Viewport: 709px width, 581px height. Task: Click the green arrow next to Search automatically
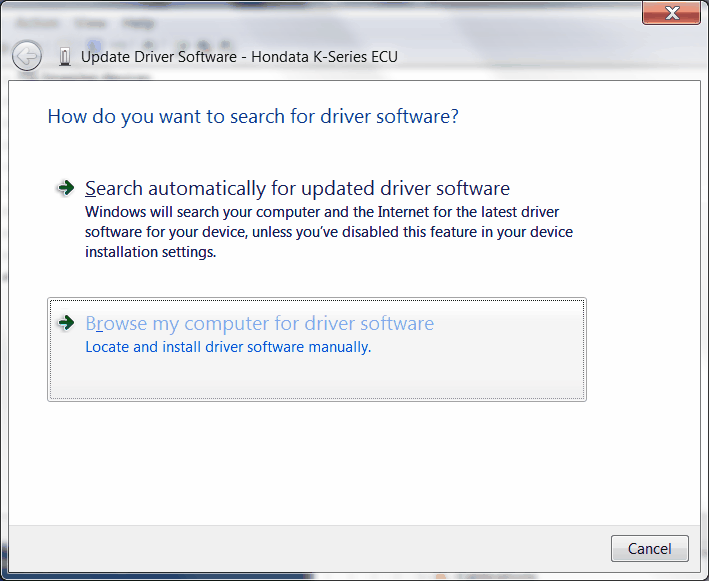tap(66, 188)
